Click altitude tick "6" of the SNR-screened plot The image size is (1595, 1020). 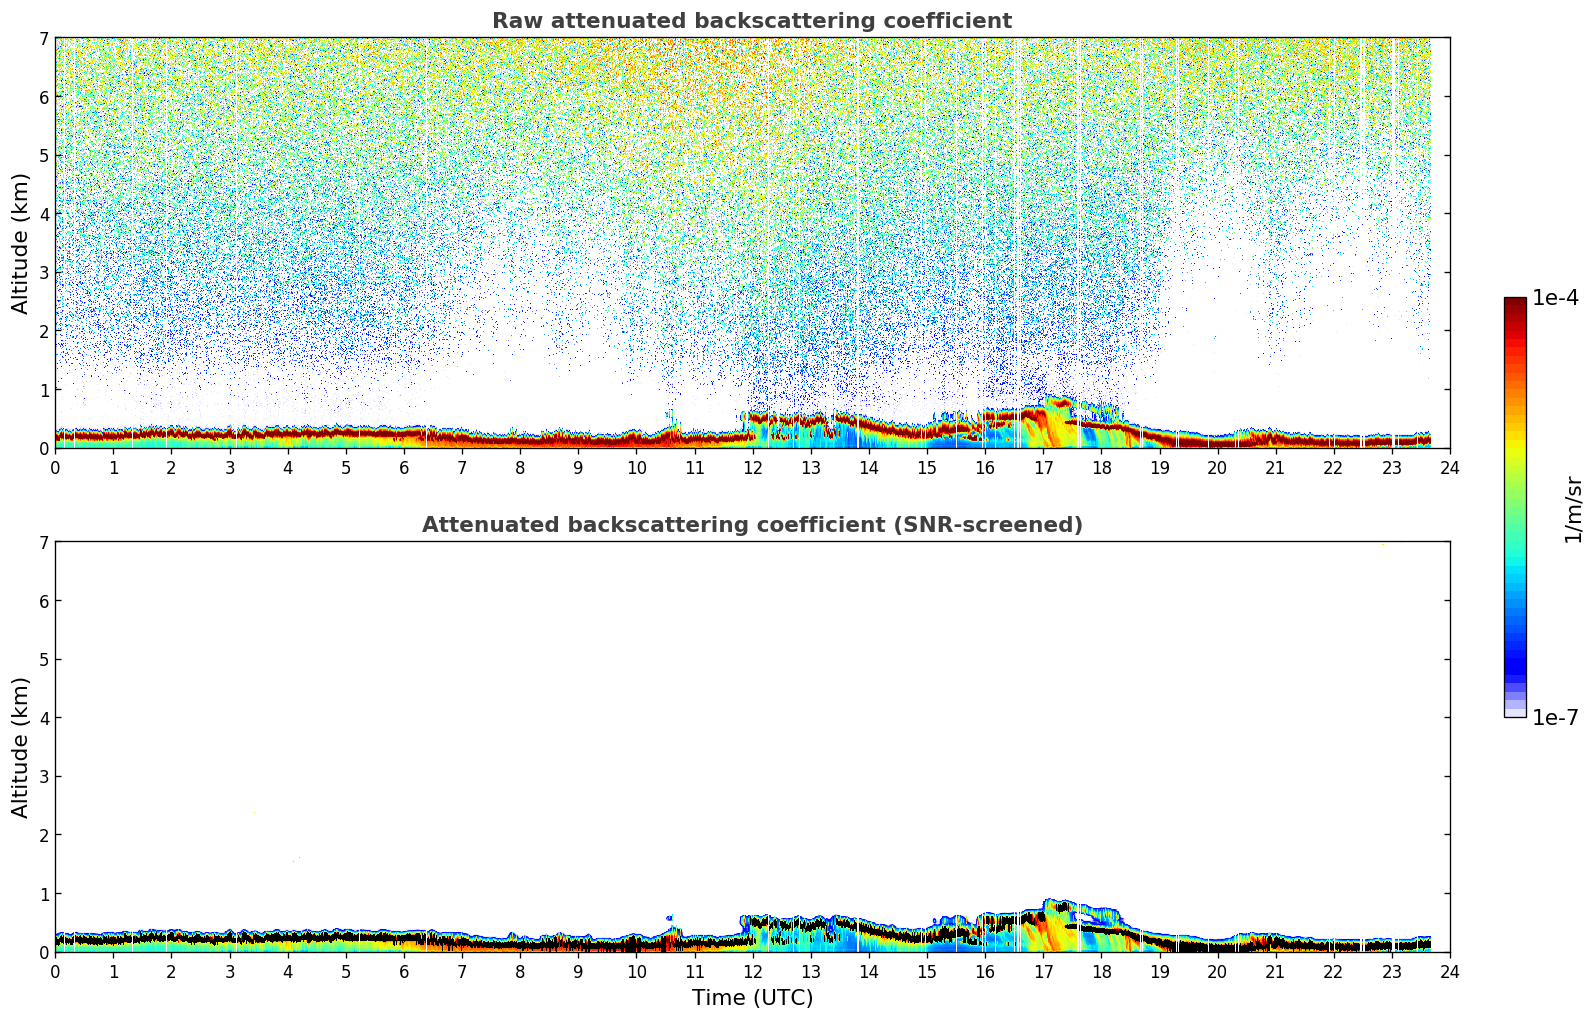(43, 601)
